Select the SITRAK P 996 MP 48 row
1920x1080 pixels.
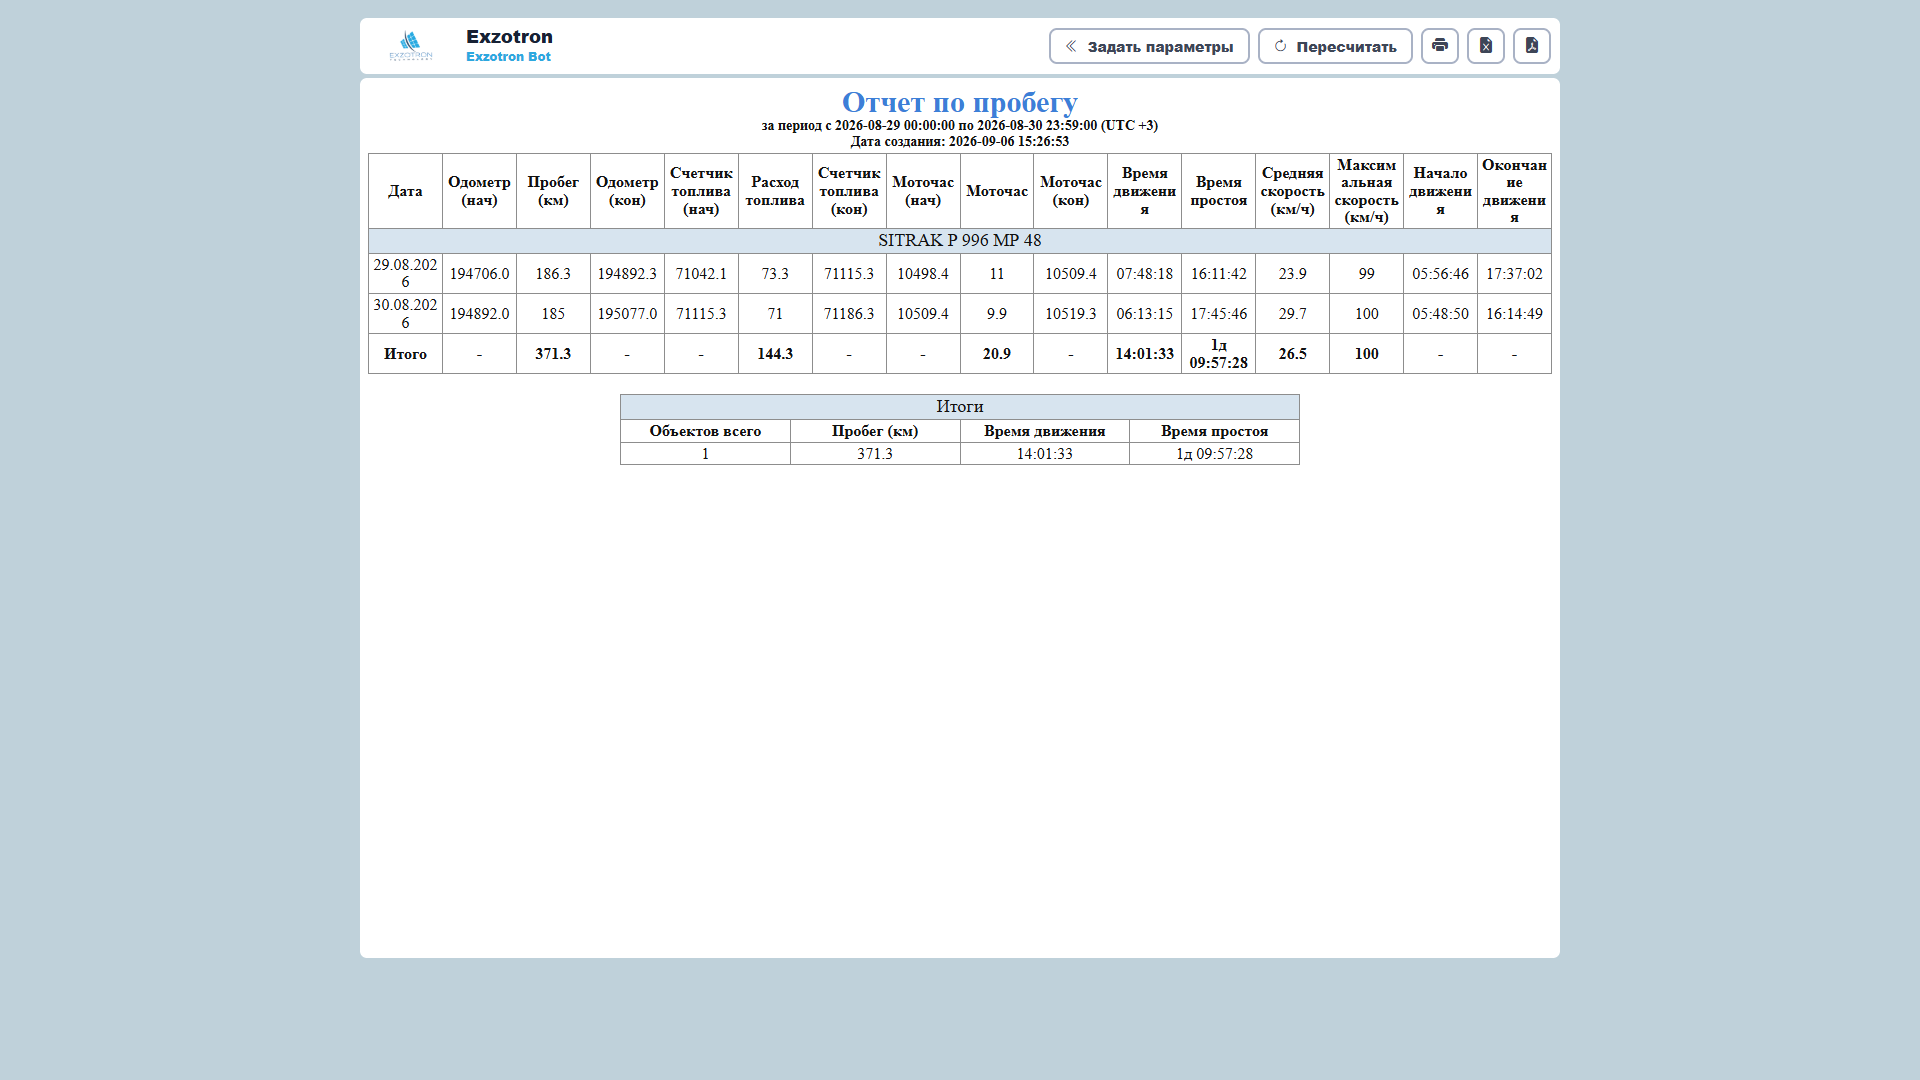[960, 241]
